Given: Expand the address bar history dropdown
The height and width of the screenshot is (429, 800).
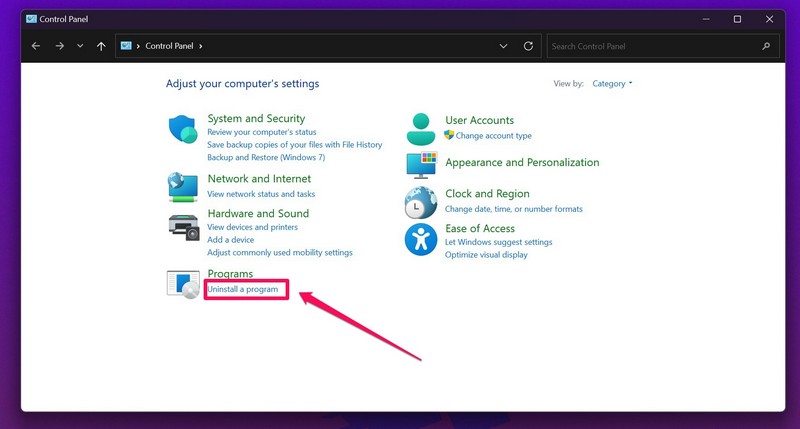Looking at the screenshot, I should (x=503, y=46).
